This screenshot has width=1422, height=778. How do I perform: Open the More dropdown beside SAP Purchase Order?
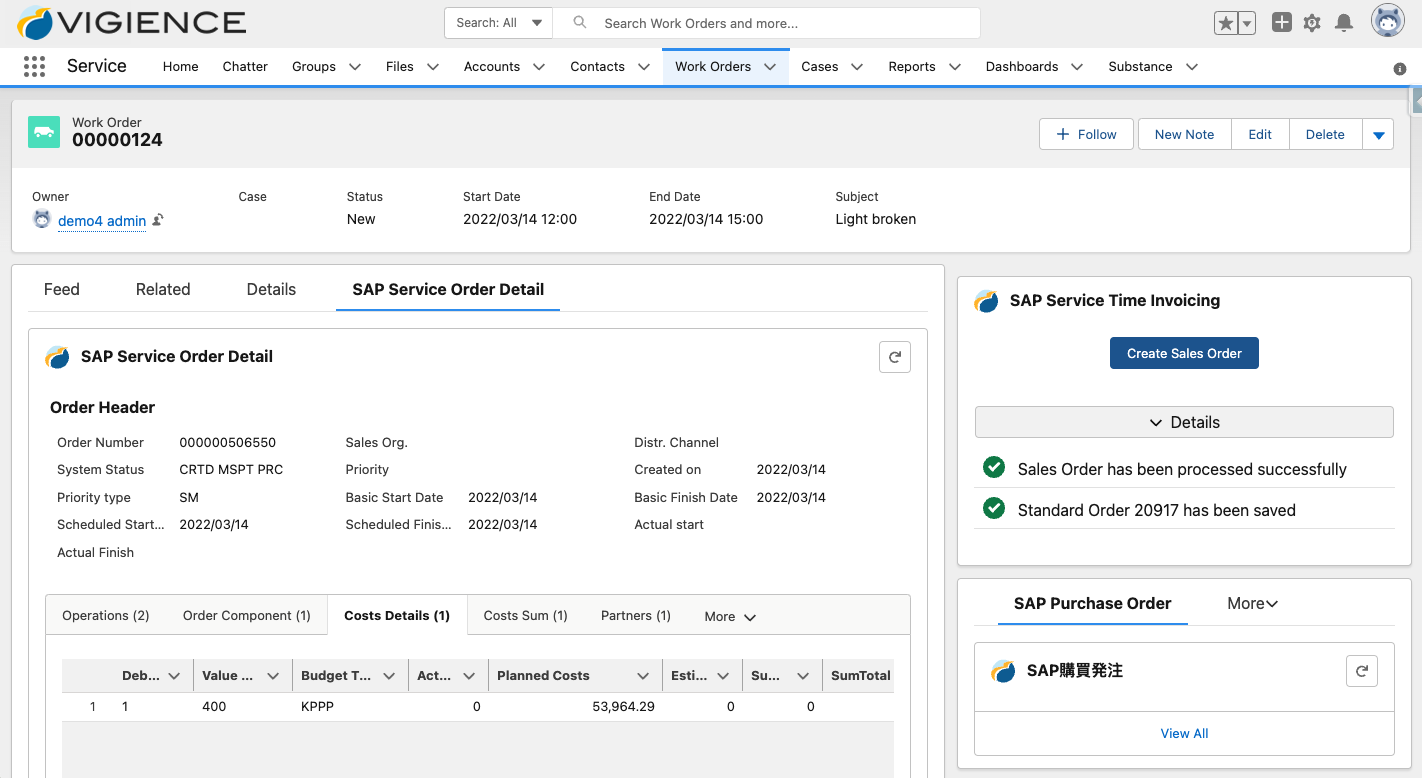point(1253,604)
